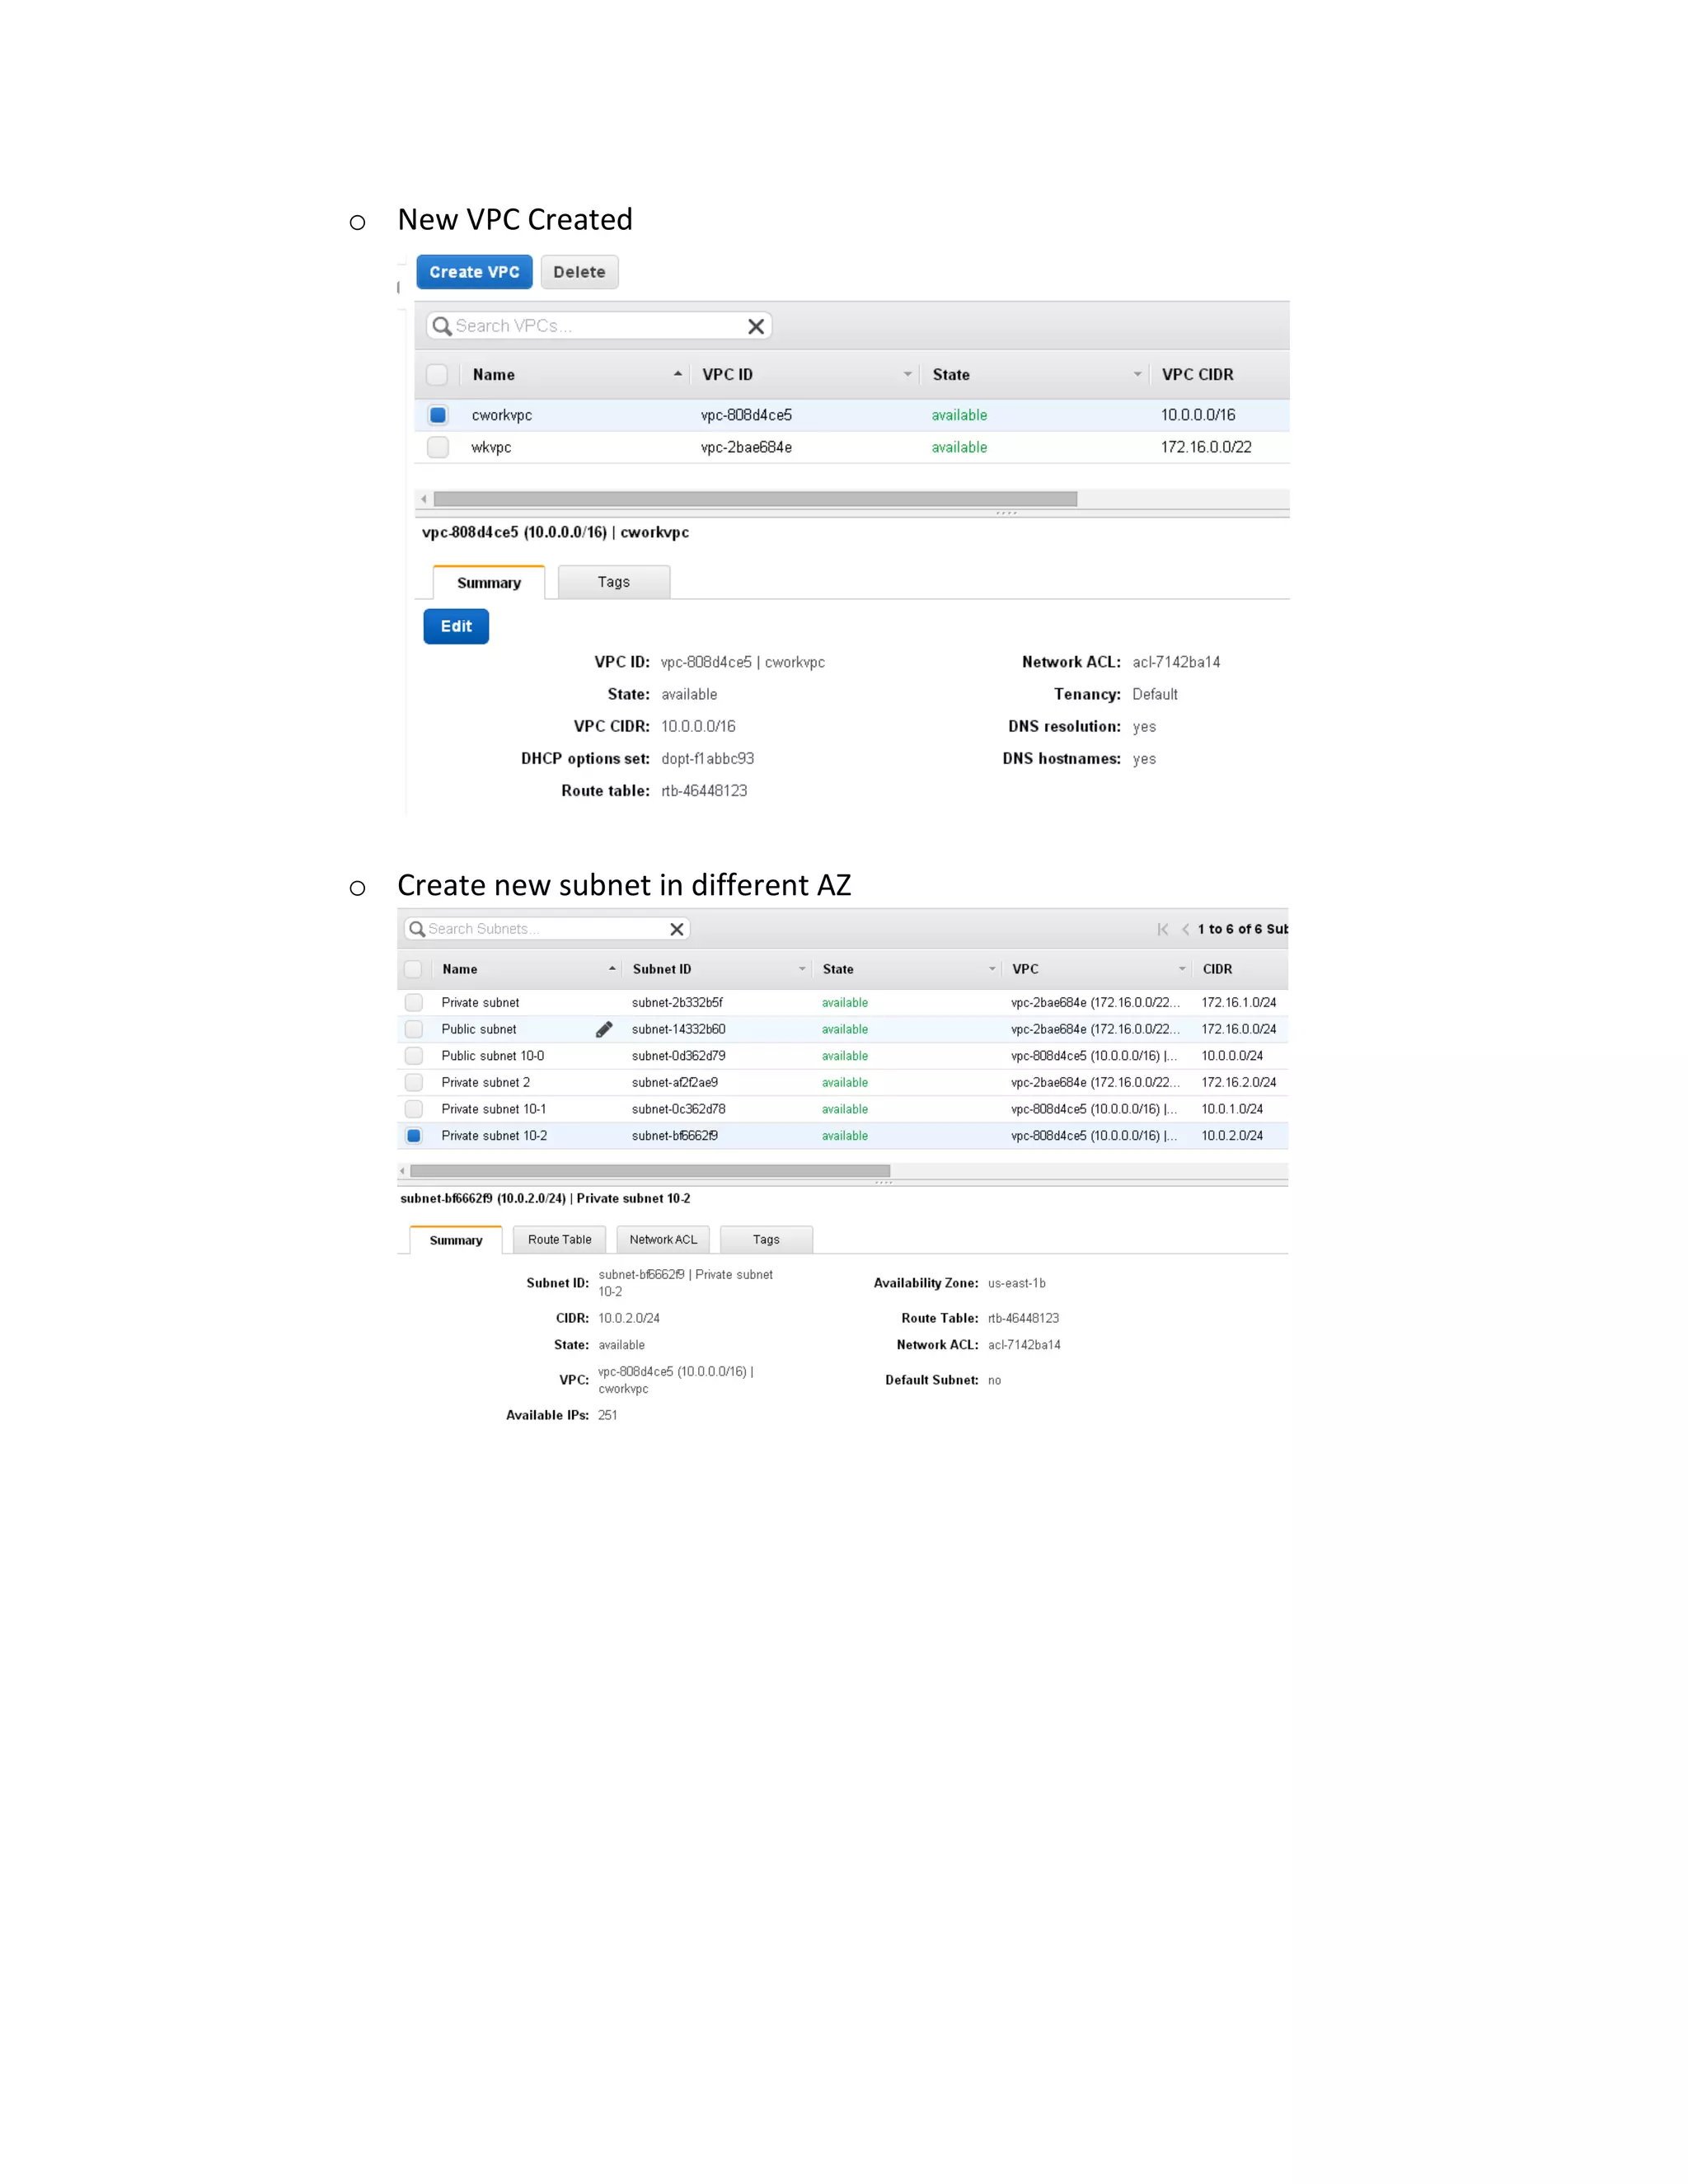Open the Subnet ID column dropdown
This screenshot has width=1688, height=2184.
click(x=802, y=969)
